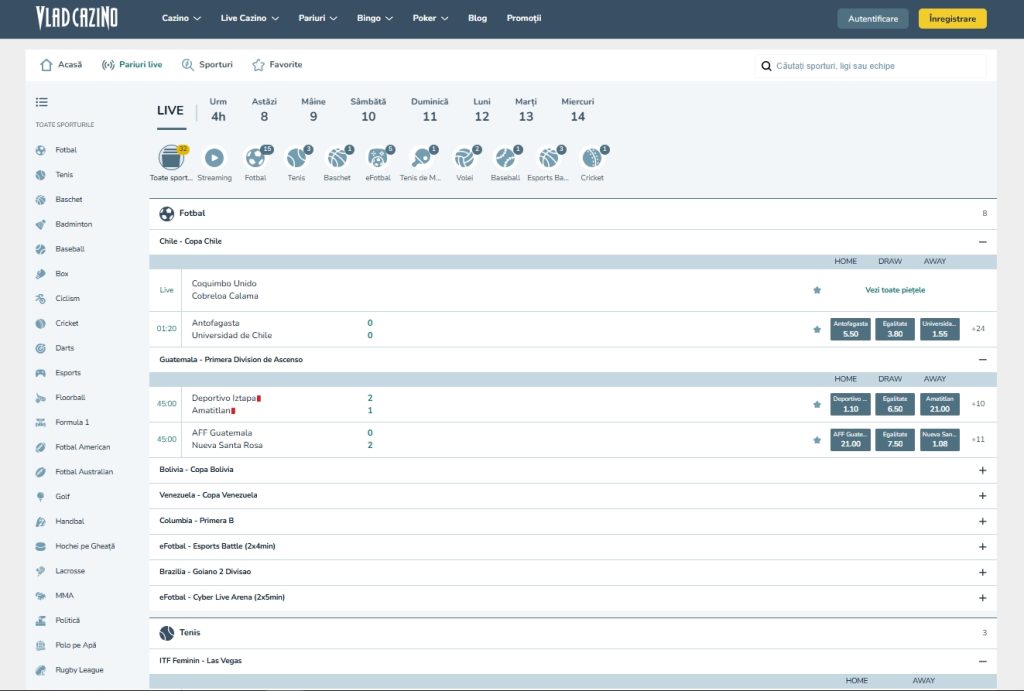Viewport: 1024px width, 691px height.
Task: Switch to the Favorite tab
Action: (x=277, y=65)
